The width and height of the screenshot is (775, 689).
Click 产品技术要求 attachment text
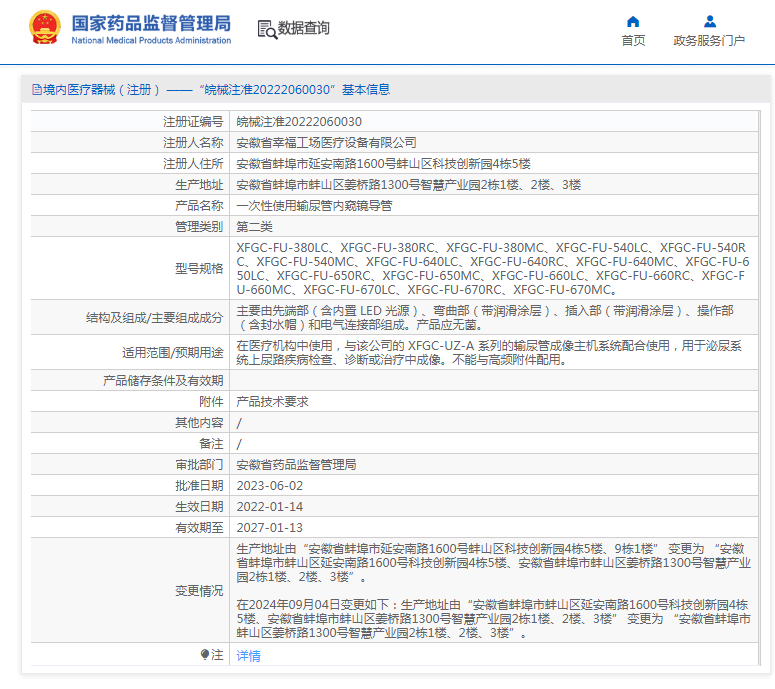pos(272,402)
